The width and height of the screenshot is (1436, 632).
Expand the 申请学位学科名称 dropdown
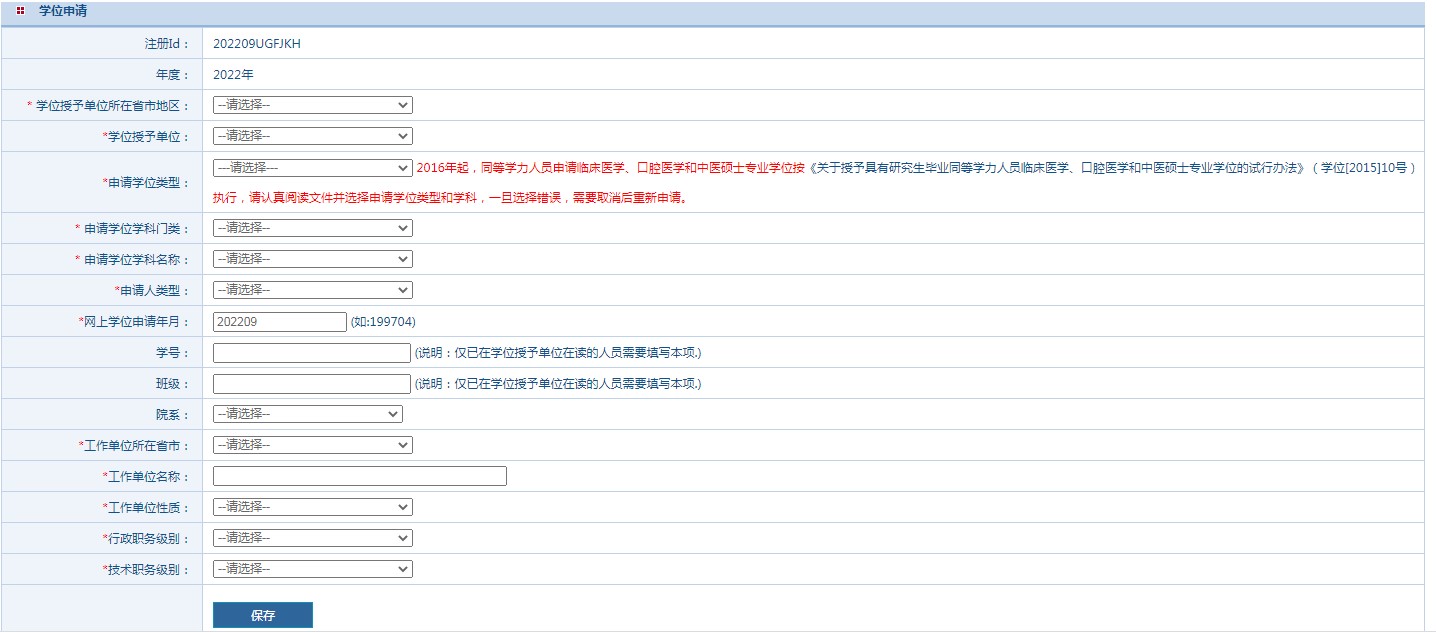click(312, 259)
